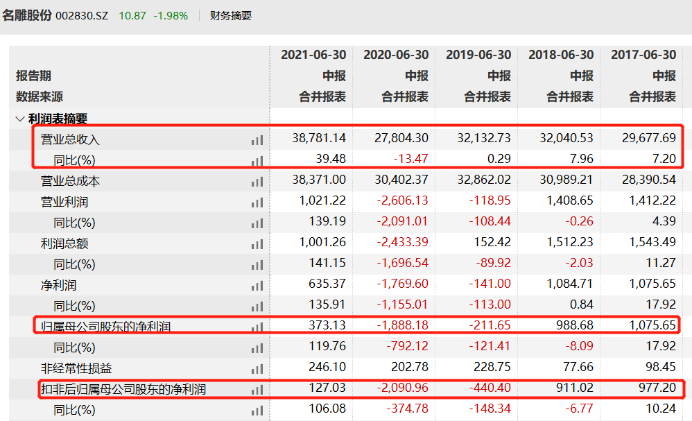Click total cost value 38,371.00
The width and height of the screenshot is (692, 421).
319,180
